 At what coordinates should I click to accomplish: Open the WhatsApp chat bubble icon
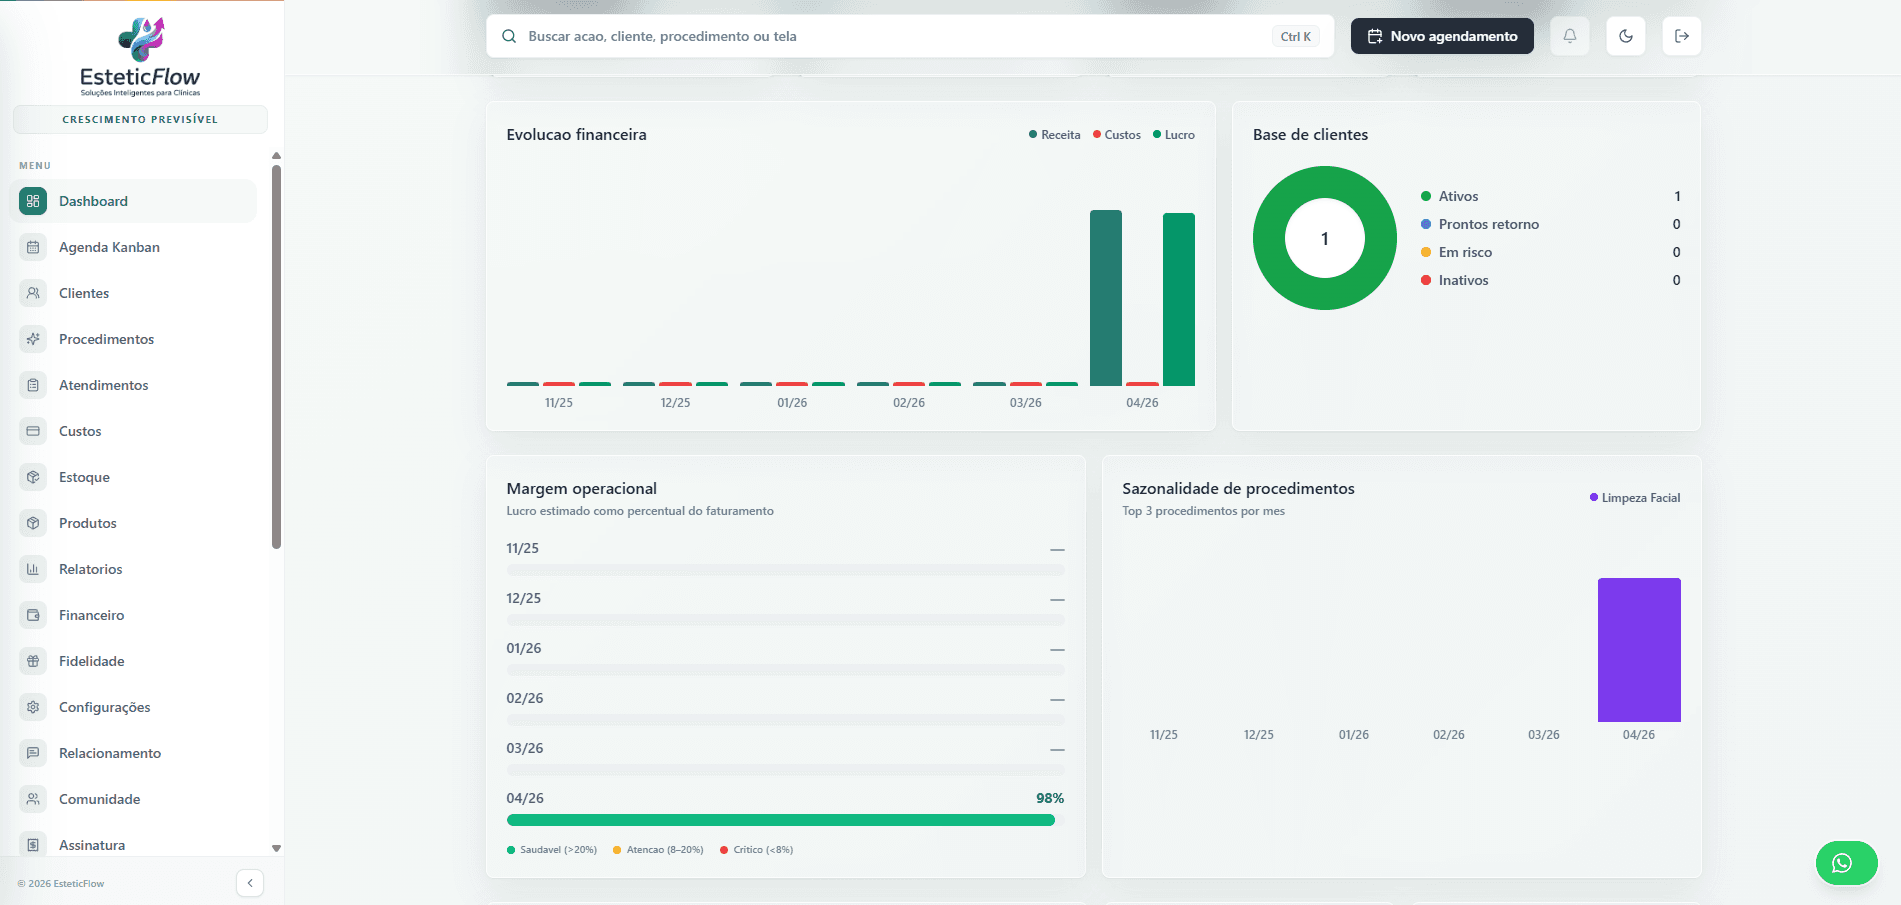coord(1846,862)
